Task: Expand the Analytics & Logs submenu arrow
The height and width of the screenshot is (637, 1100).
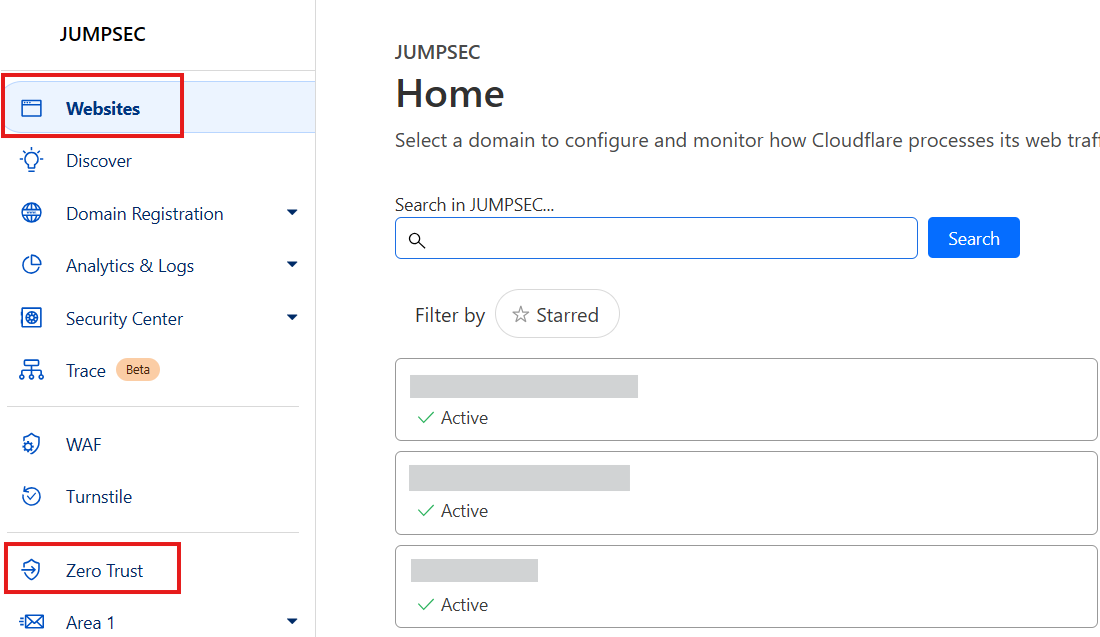Action: pyautogui.click(x=292, y=265)
